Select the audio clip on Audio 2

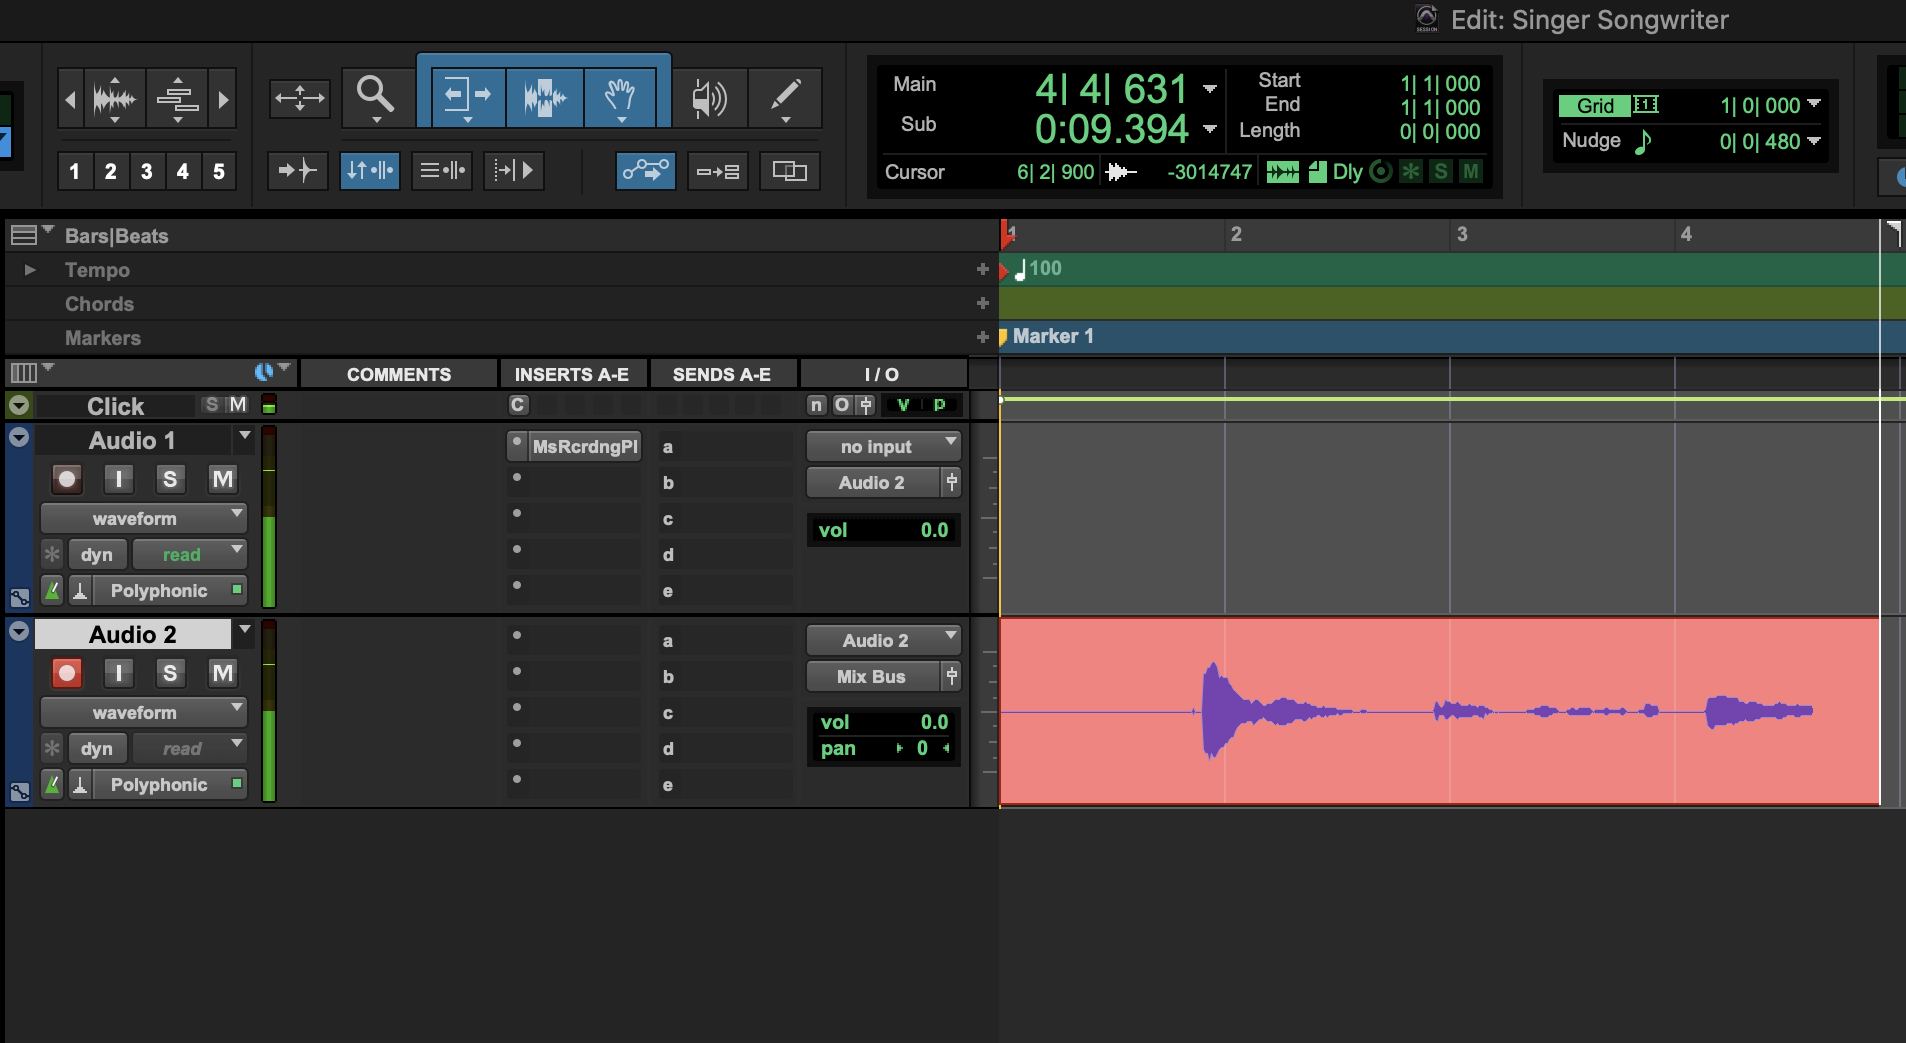pos(1439,711)
